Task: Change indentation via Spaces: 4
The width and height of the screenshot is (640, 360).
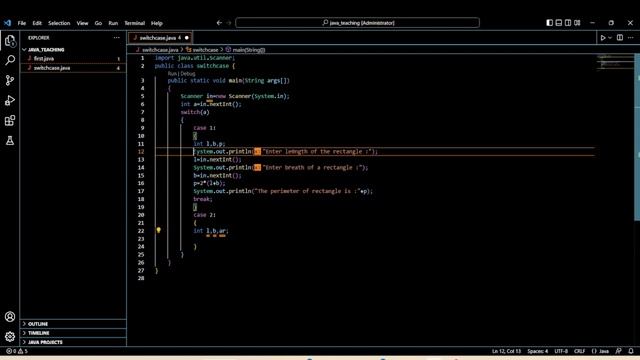Action: tap(538, 351)
